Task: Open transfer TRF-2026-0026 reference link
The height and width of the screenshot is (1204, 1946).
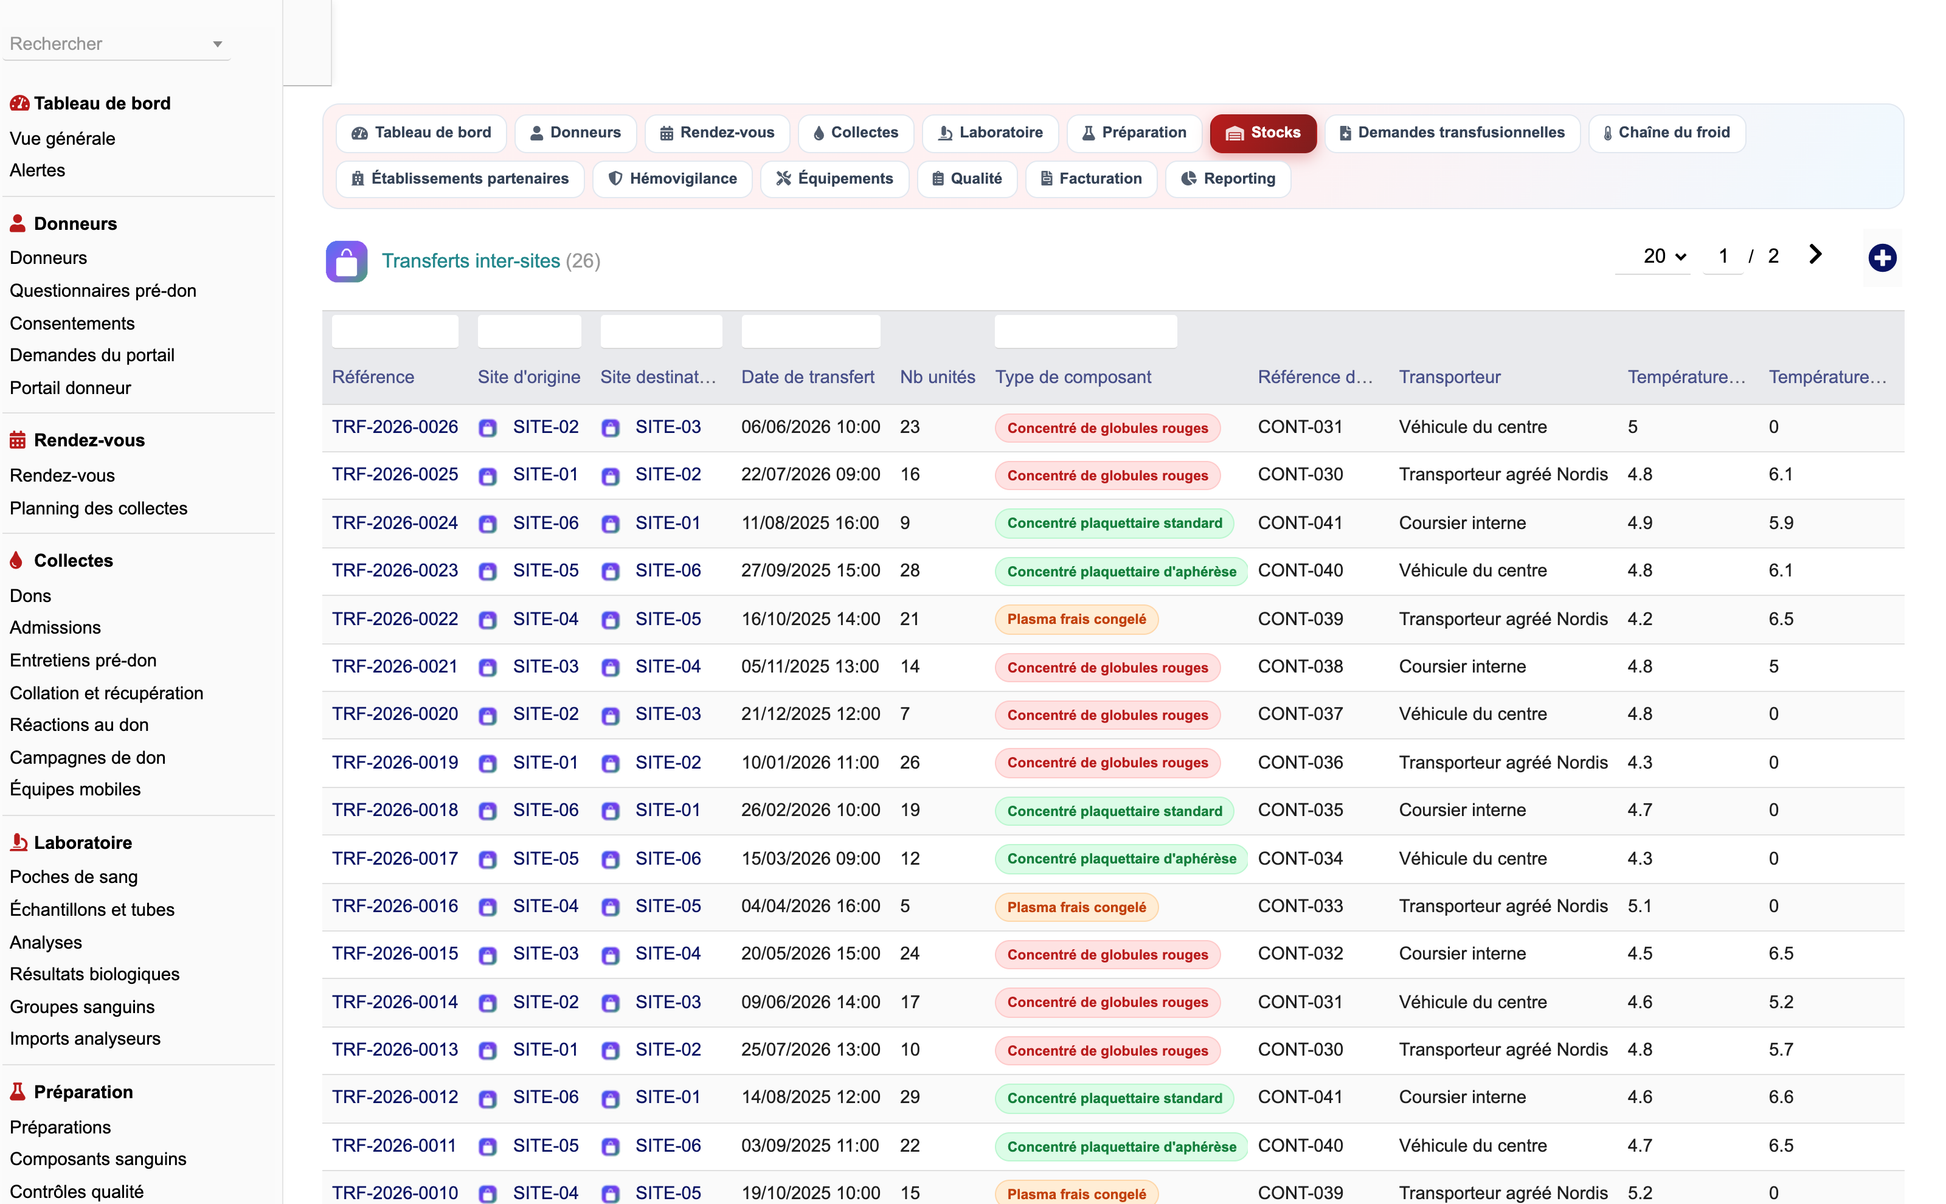Action: [x=395, y=427]
